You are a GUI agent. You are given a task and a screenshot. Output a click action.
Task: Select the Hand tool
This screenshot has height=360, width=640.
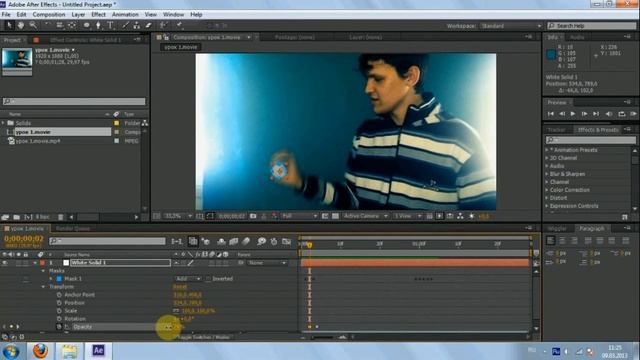21,25
